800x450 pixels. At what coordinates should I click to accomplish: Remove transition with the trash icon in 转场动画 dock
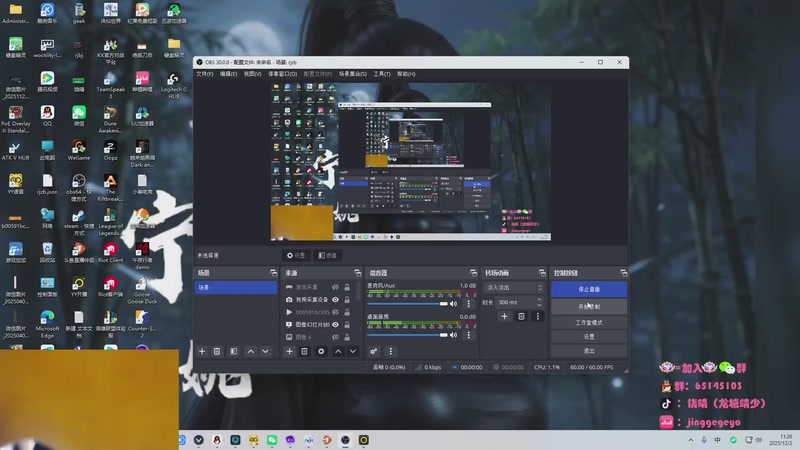point(521,316)
